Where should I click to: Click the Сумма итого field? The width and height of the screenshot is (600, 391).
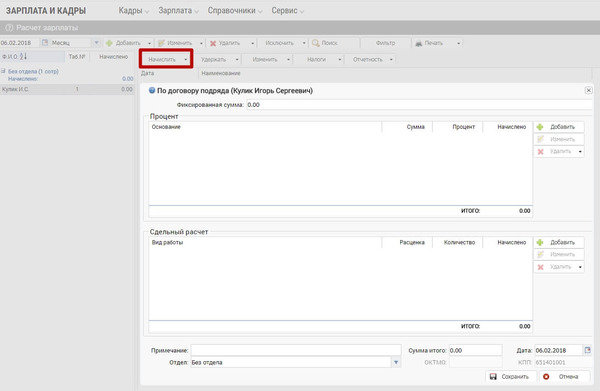[475, 350]
